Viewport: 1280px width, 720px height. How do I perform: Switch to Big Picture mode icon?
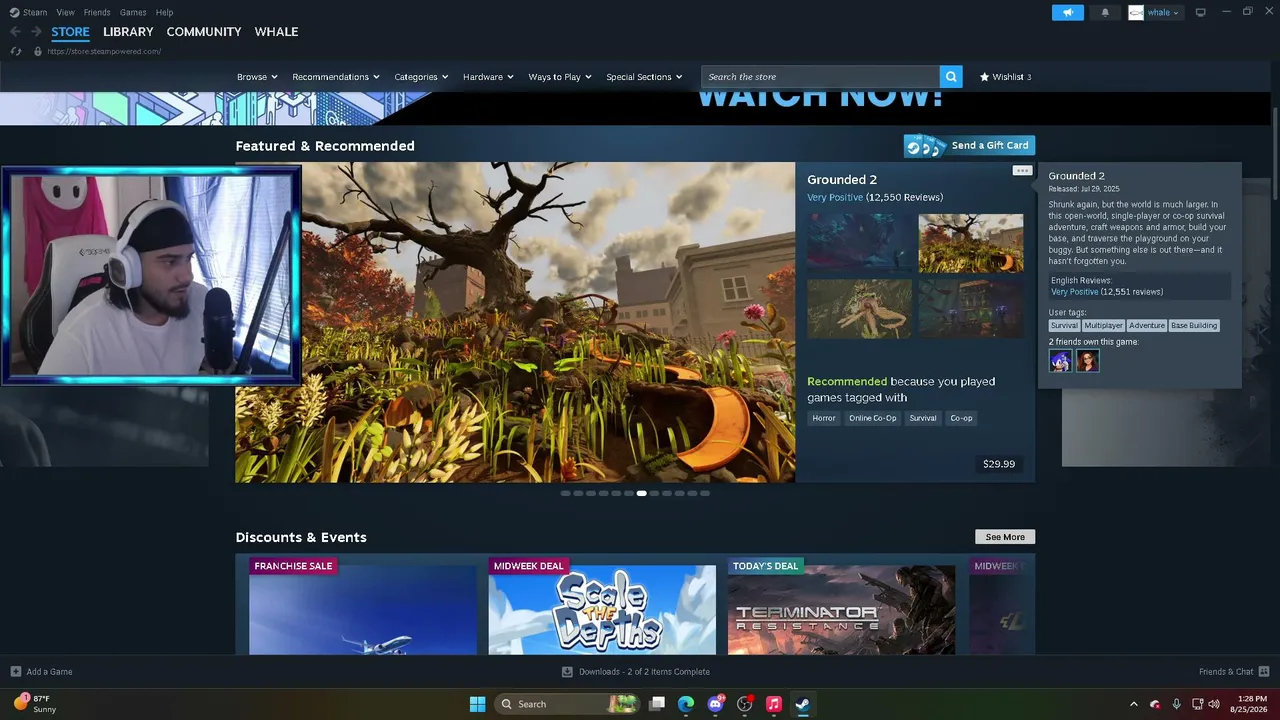click(x=1201, y=12)
